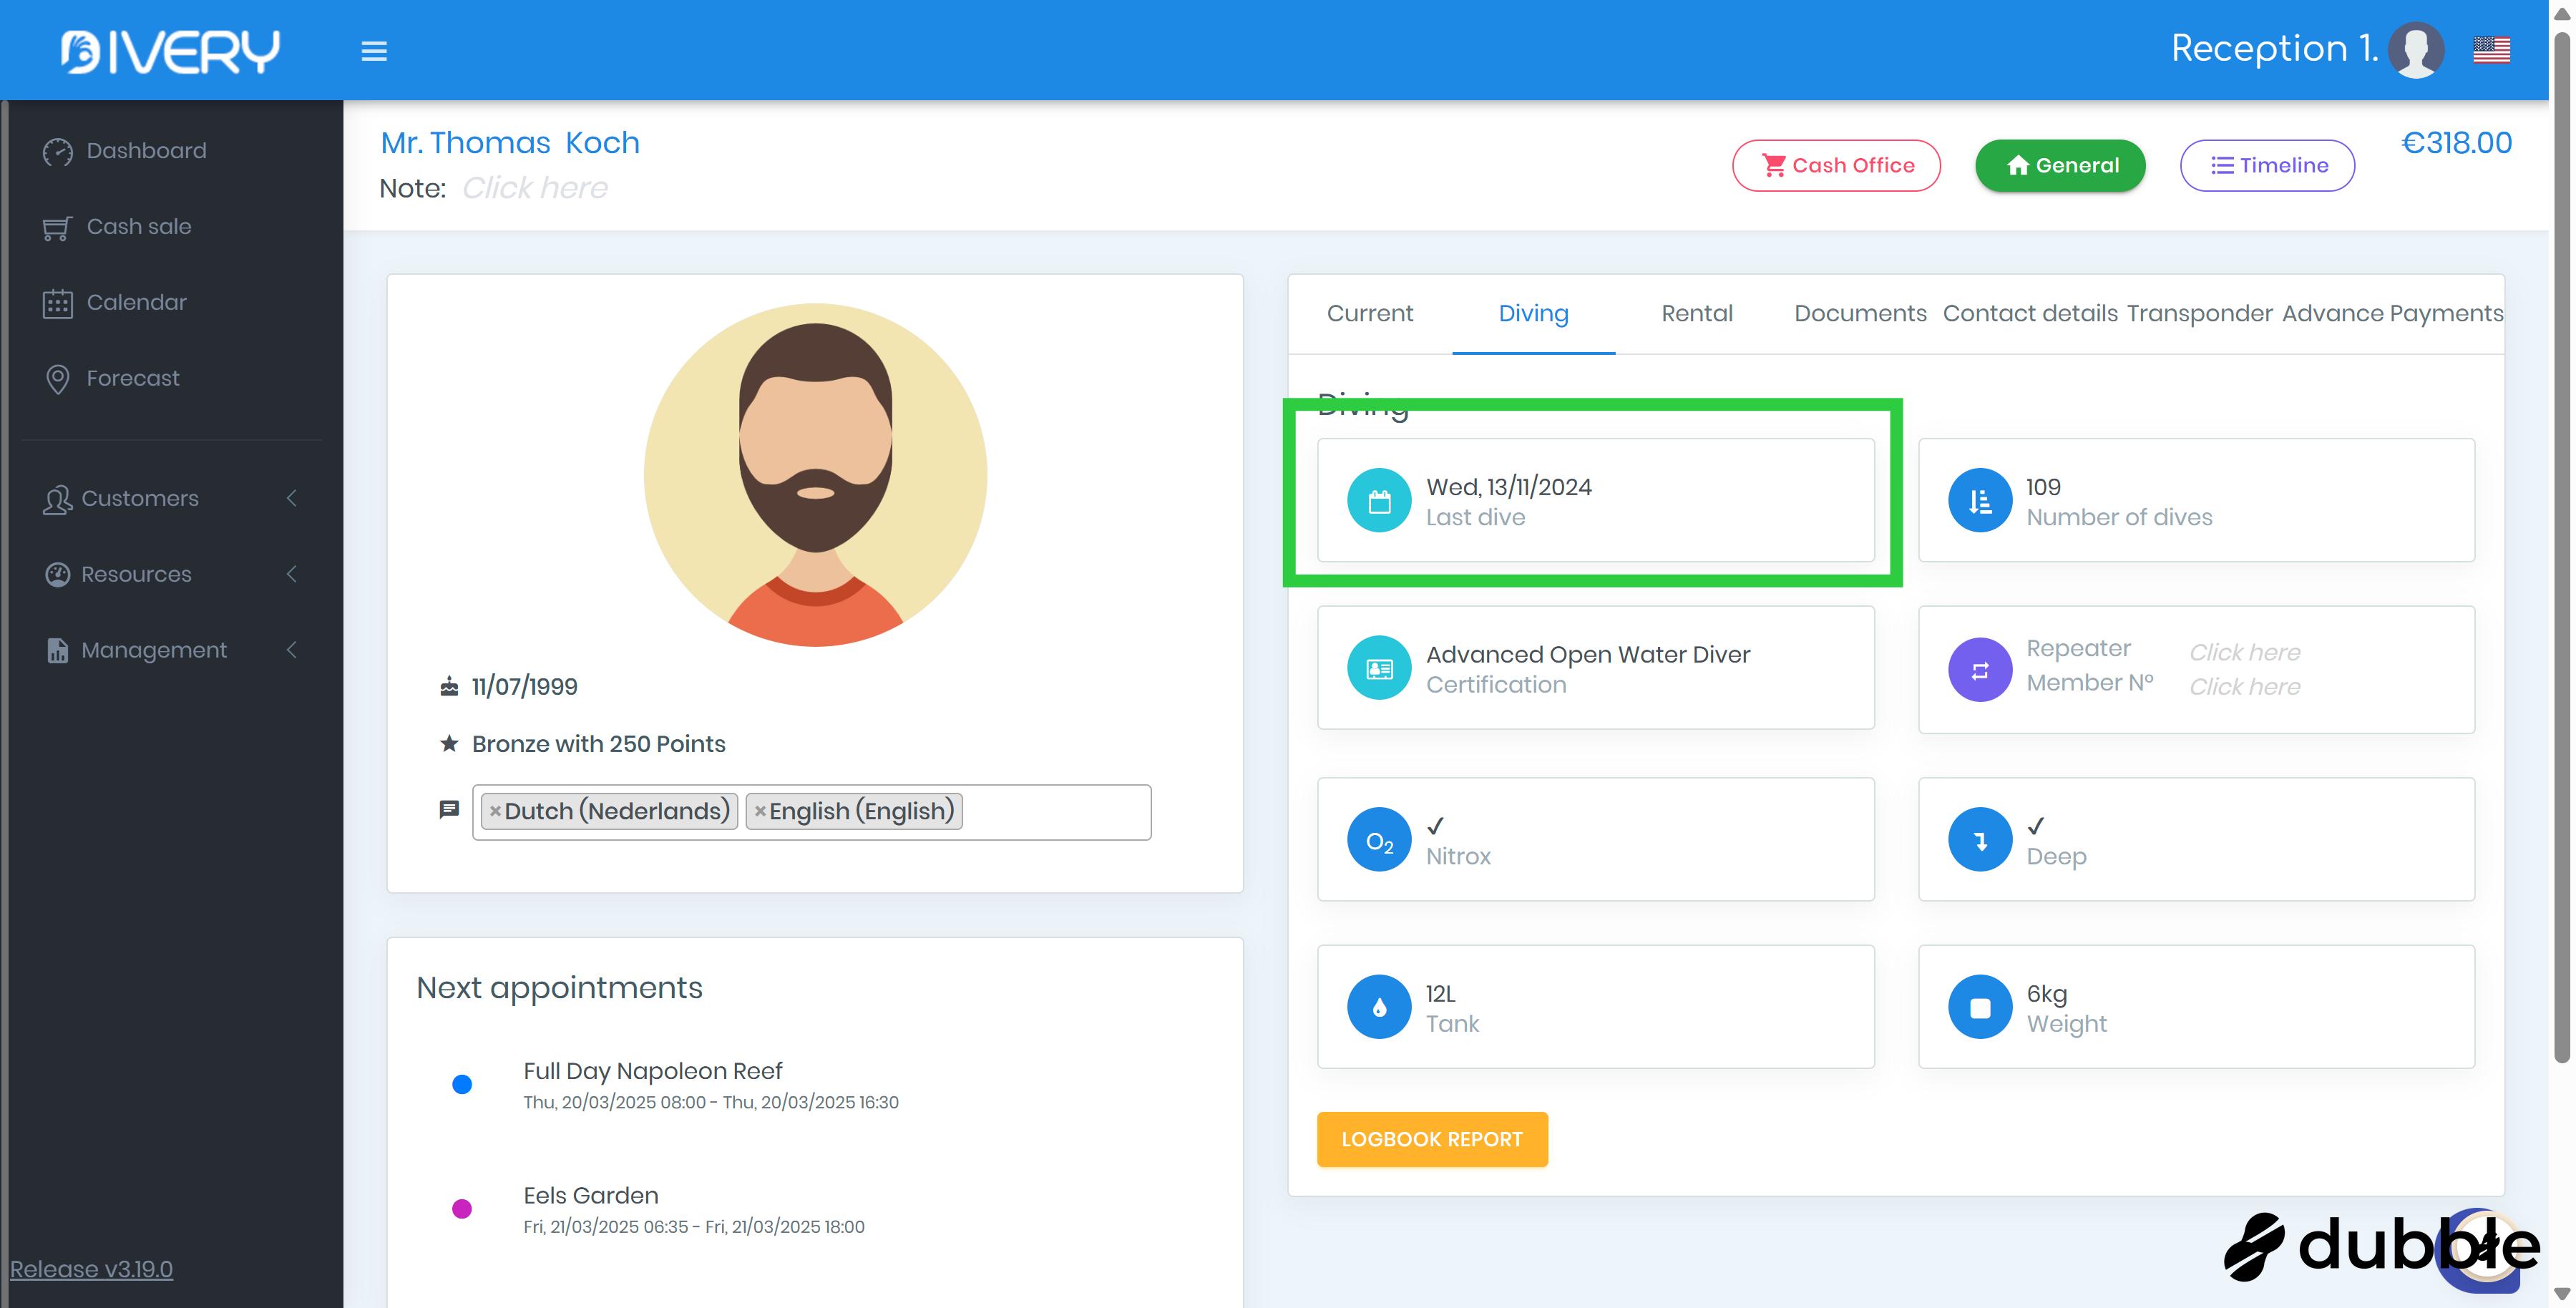The image size is (2576, 1308).
Task: Click the LOGBOOK REPORT button
Action: 1431,1139
